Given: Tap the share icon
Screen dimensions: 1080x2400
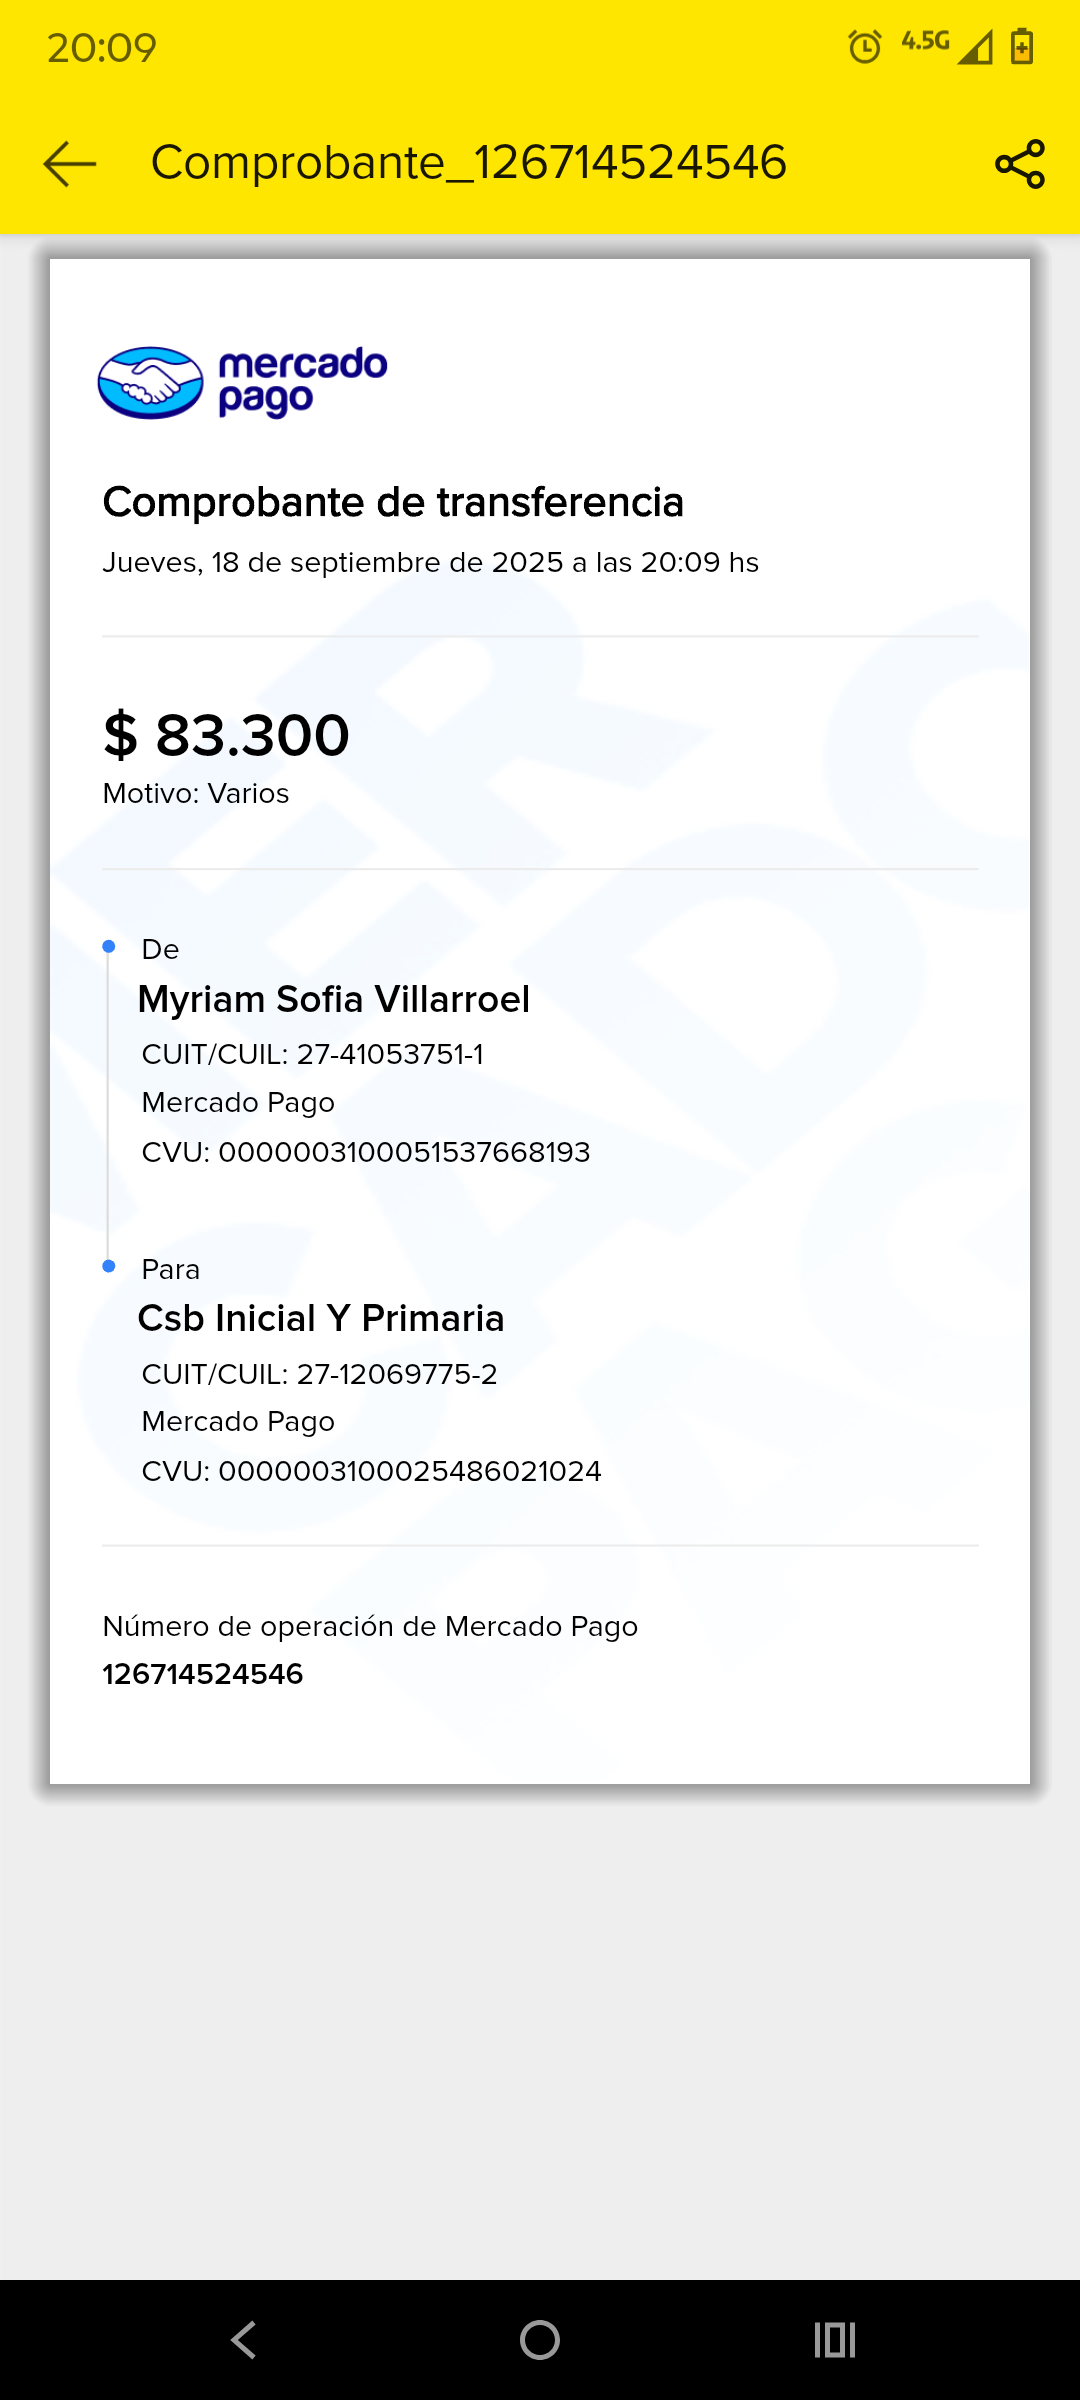Looking at the screenshot, I should pos(1019,164).
